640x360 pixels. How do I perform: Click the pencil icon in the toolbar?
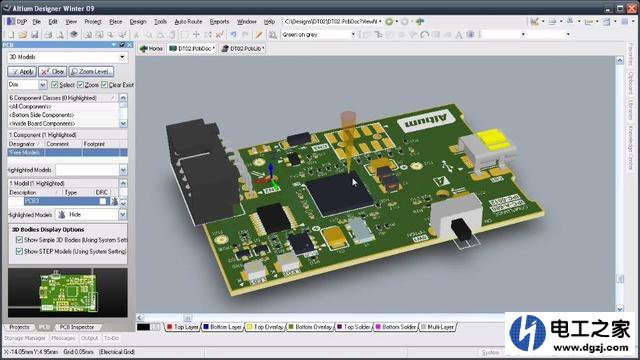(259, 35)
